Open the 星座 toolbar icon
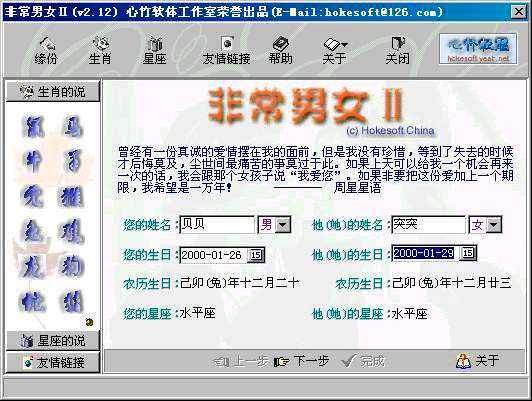The height and width of the screenshot is (401, 532). (155, 50)
